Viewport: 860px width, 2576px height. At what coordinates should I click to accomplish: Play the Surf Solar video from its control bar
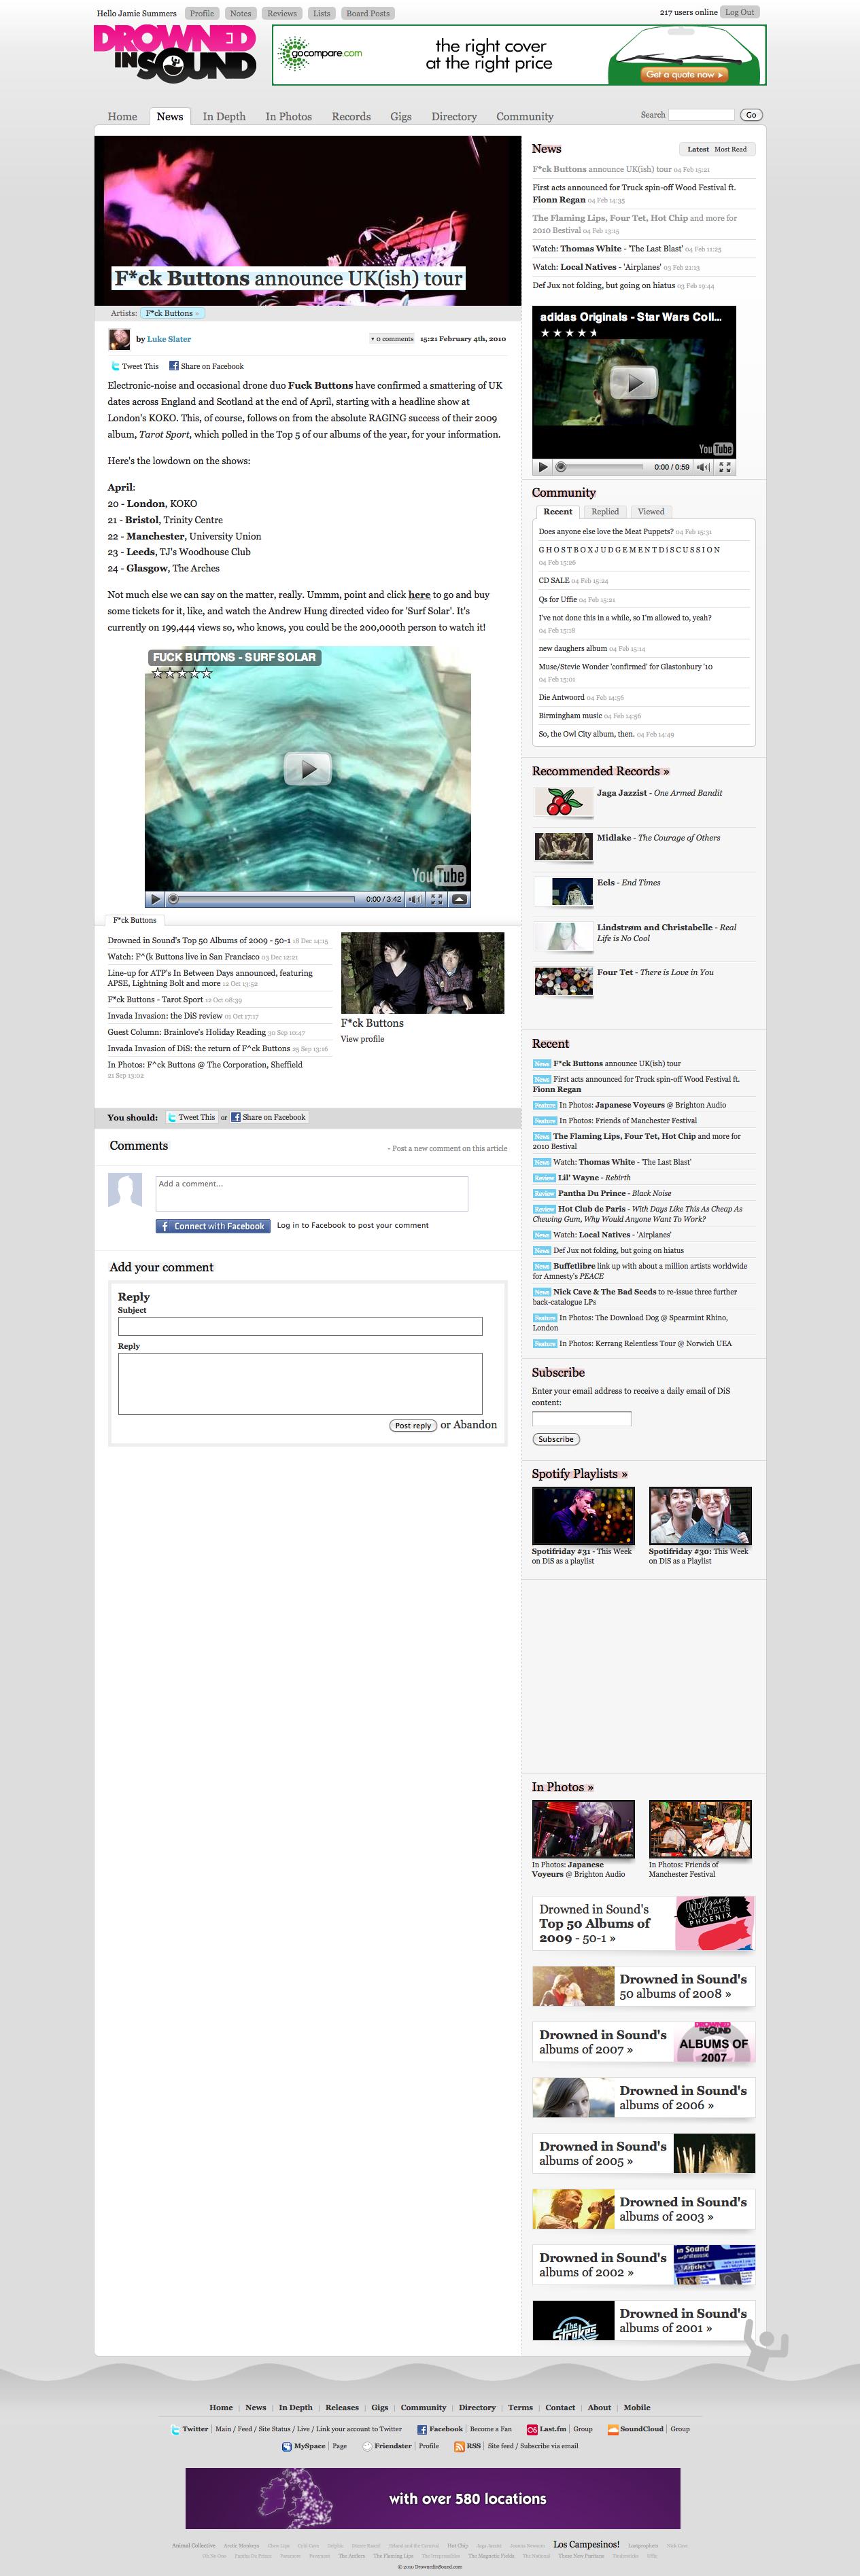click(155, 899)
